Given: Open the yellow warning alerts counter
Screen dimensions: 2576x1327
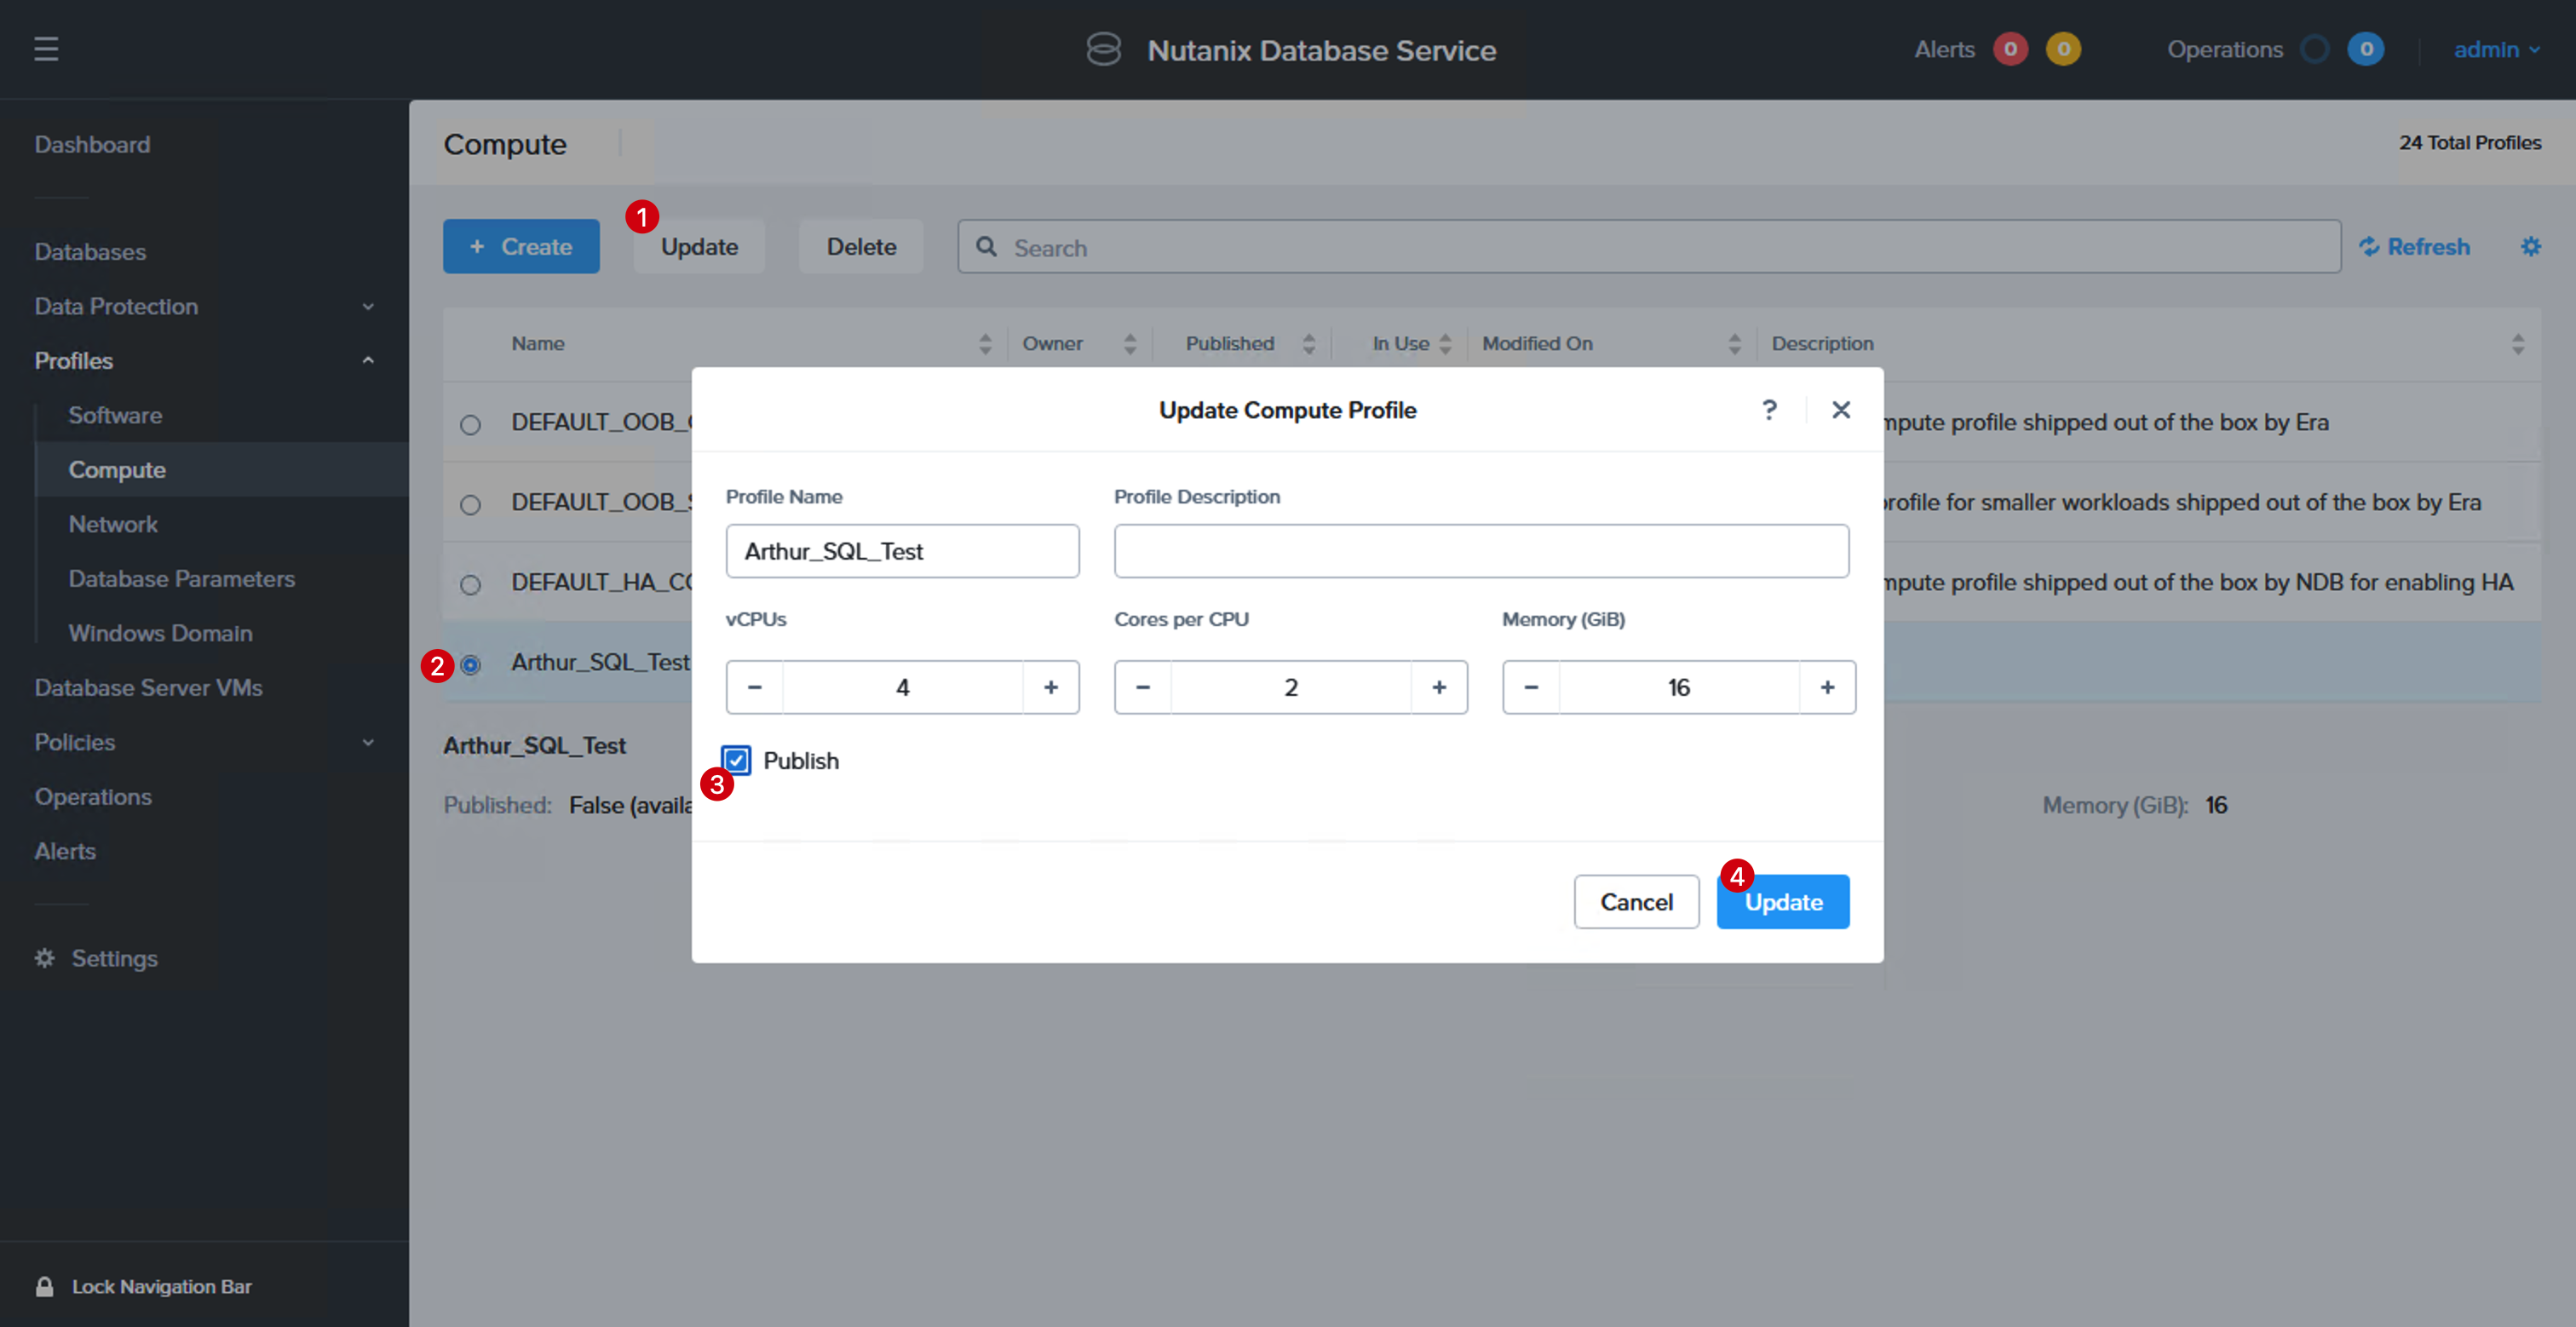Looking at the screenshot, I should pos(2063,49).
